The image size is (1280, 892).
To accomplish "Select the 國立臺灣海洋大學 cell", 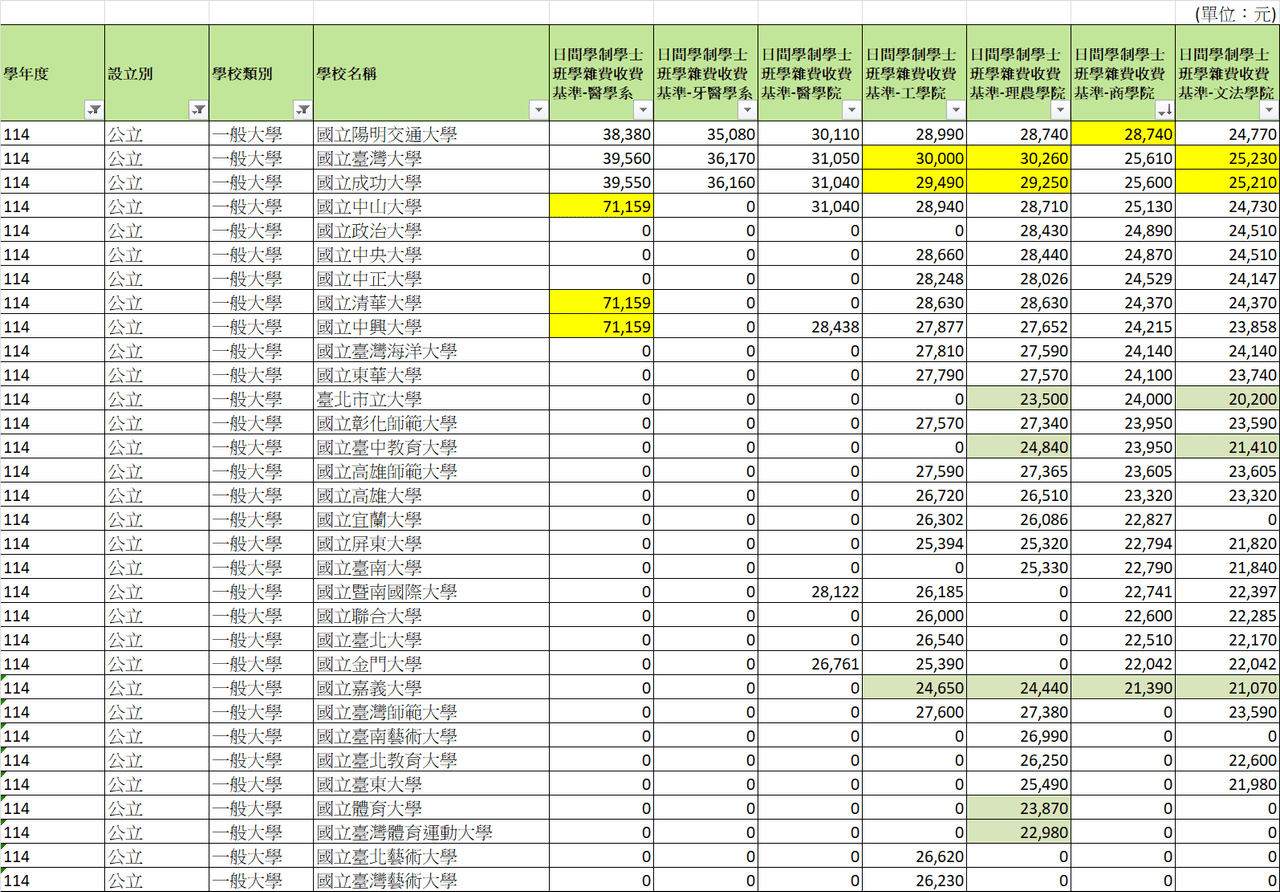I will 431,350.
